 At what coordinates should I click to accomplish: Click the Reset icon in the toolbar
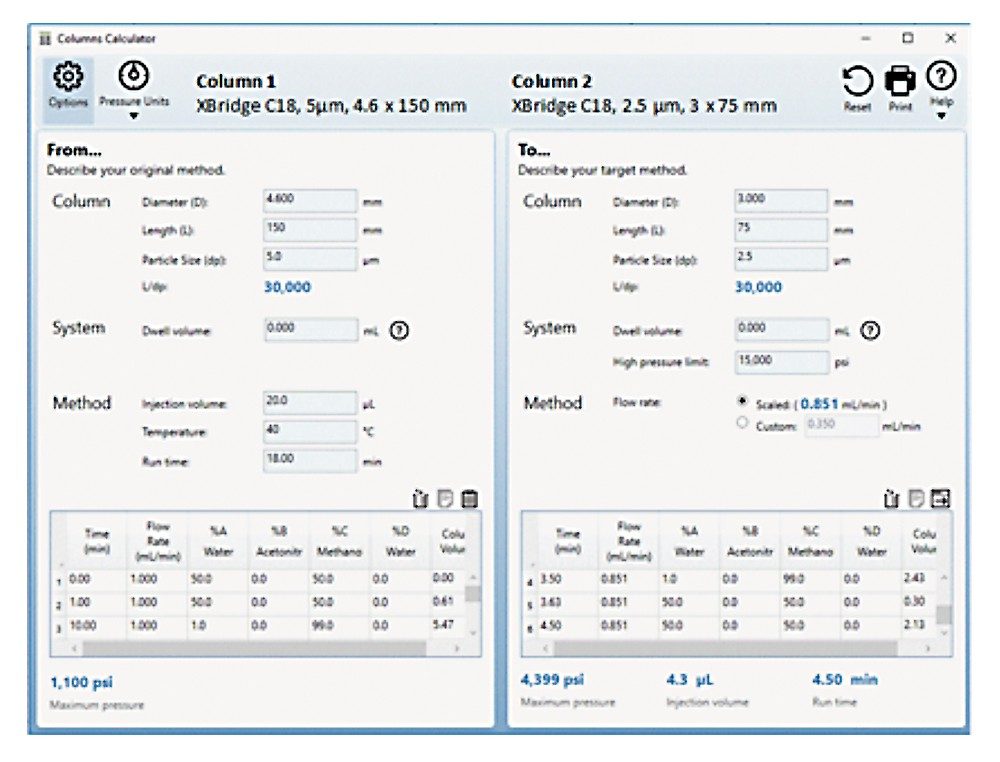coord(856,82)
